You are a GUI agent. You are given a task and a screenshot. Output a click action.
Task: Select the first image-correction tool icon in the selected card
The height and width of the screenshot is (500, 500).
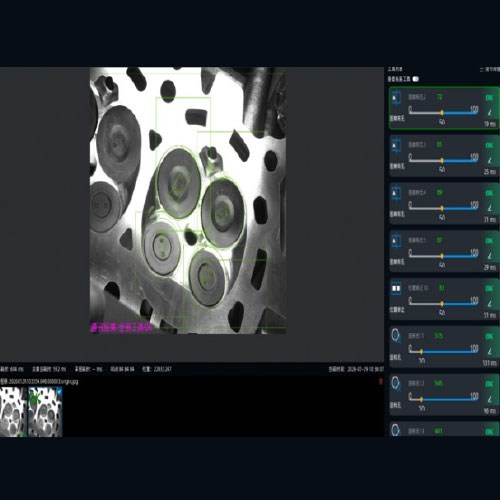pyautogui.click(x=396, y=98)
